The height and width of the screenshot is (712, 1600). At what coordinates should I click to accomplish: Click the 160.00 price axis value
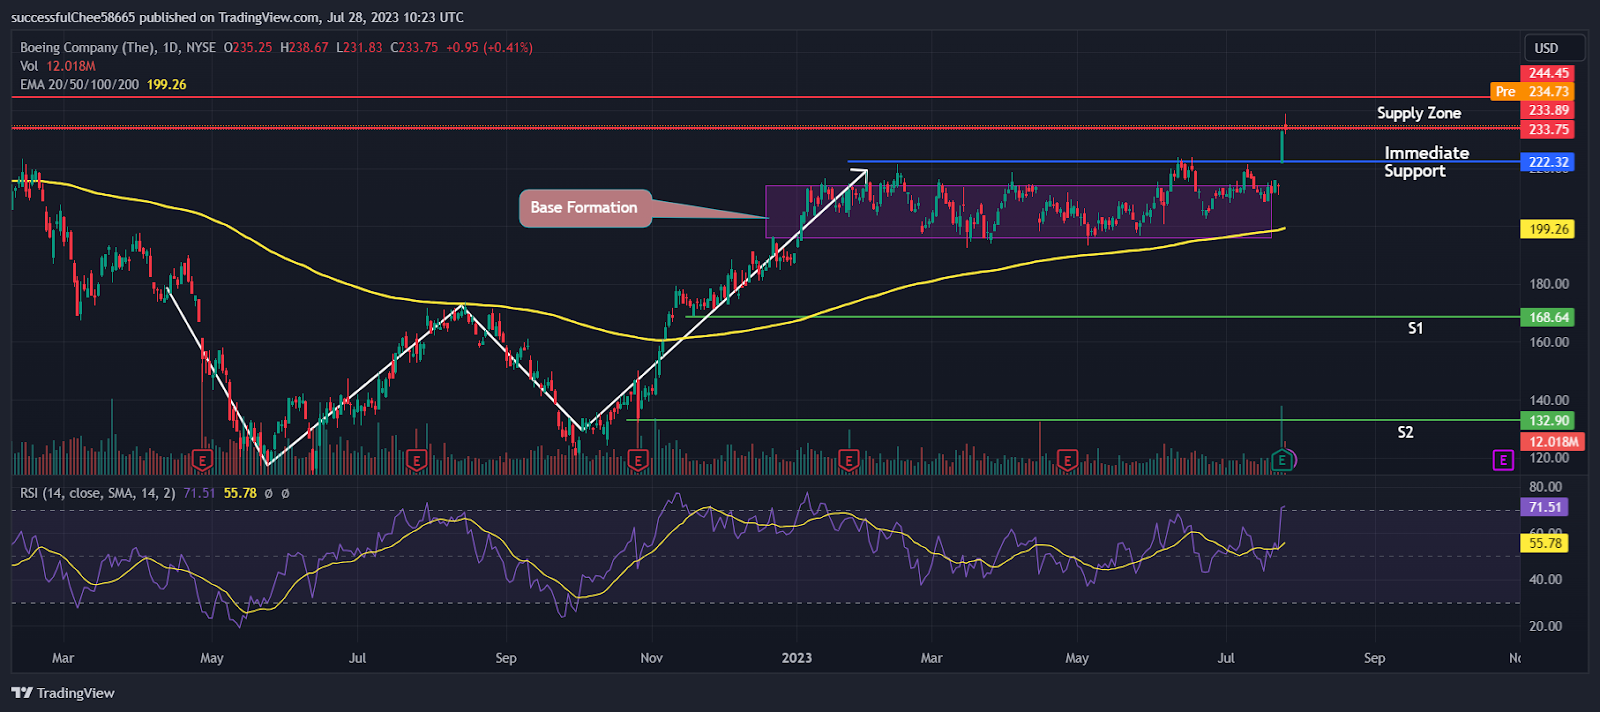[x=1549, y=342]
